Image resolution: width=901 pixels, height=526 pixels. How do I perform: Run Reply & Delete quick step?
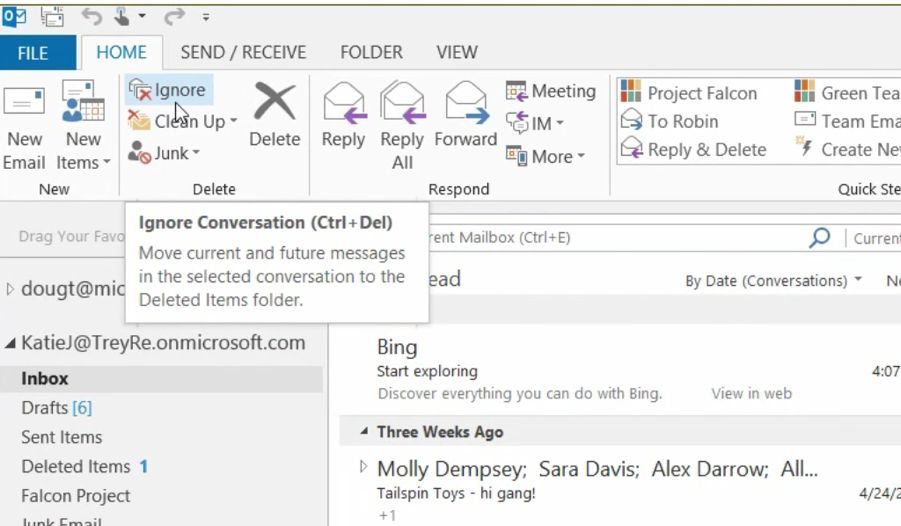pyautogui.click(x=694, y=149)
